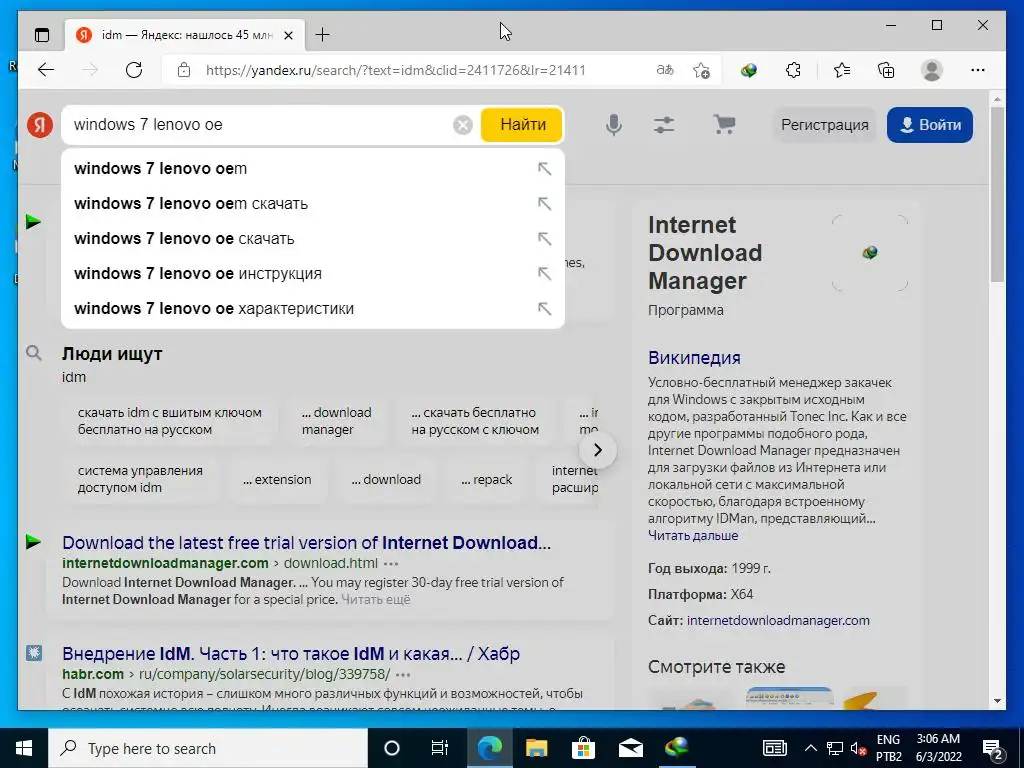The image size is (1024, 768).
Task: Click the yellow Найти search button
Action: click(x=522, y=125)
